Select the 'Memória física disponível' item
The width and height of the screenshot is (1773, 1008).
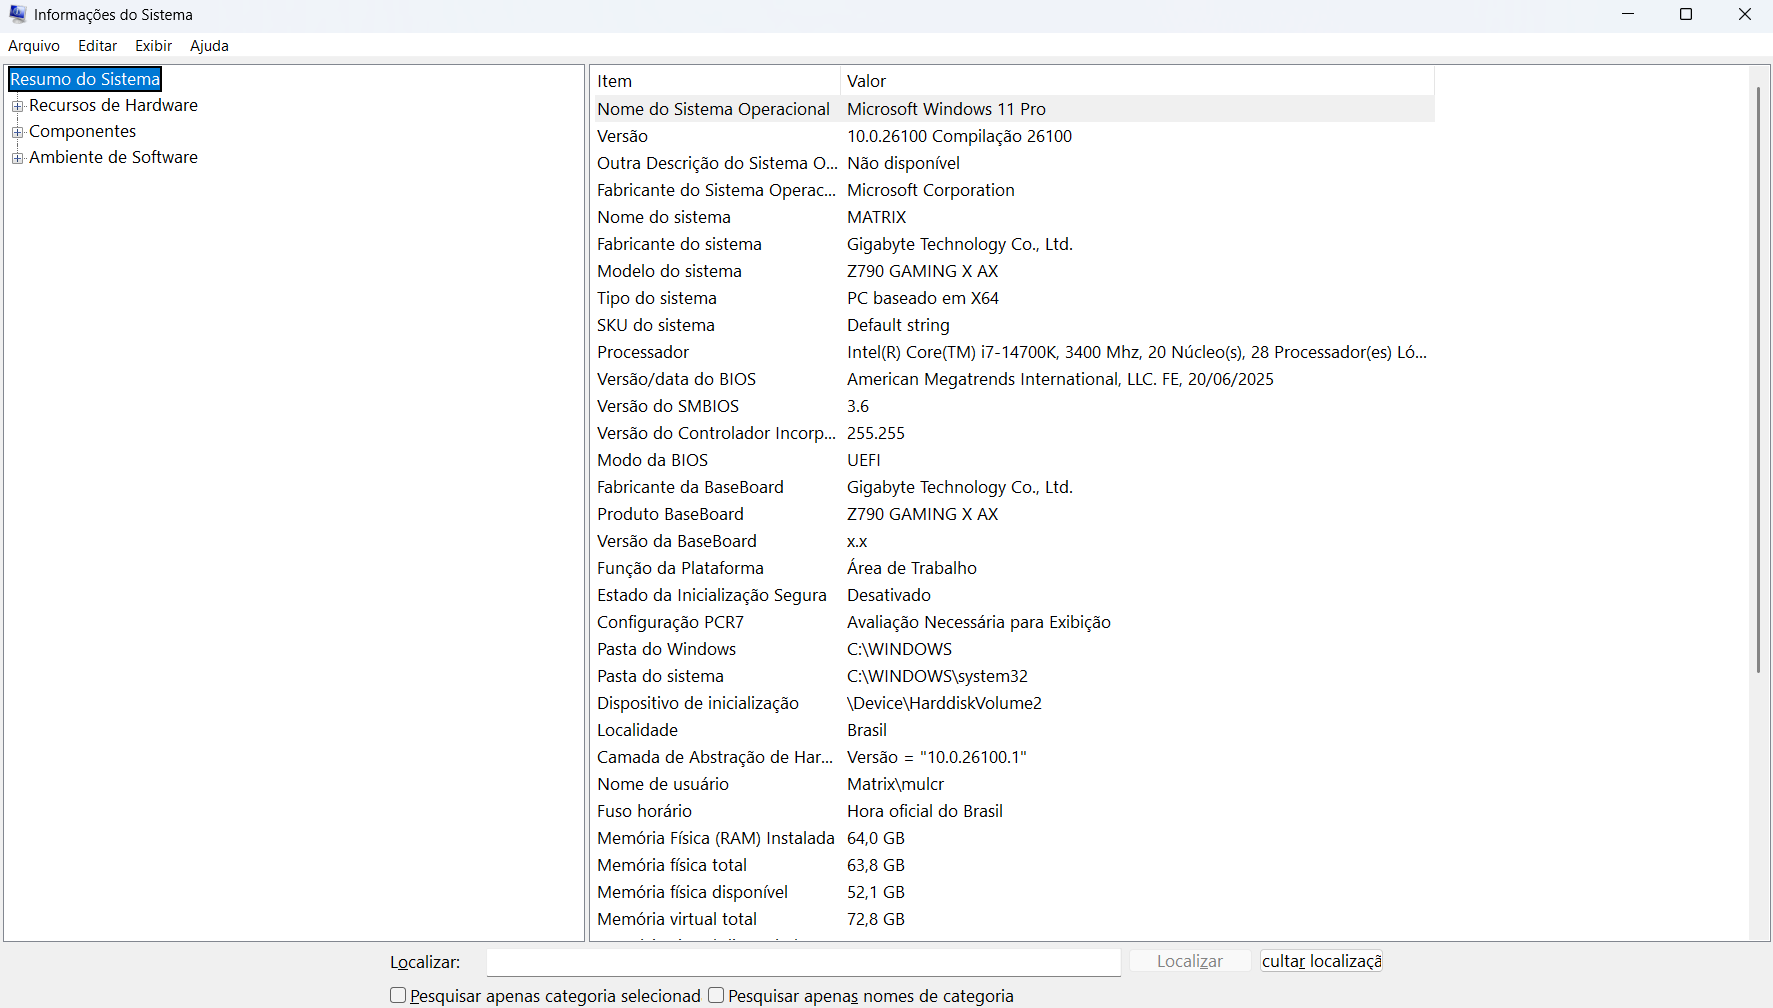(x=692, y=892)
